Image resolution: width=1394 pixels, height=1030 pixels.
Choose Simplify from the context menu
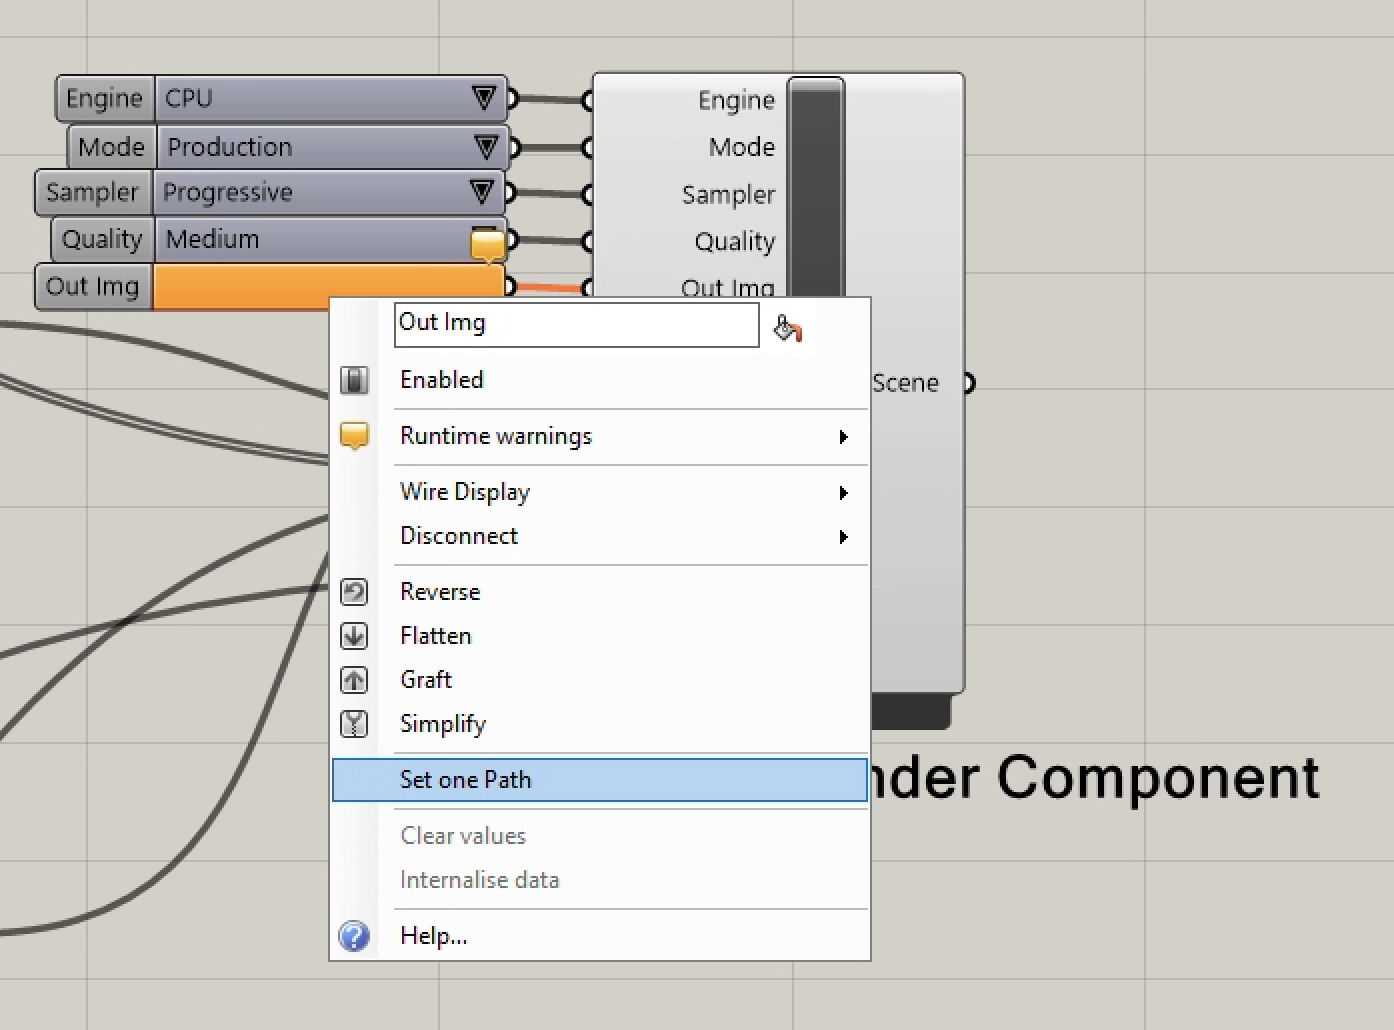(443, 724)
